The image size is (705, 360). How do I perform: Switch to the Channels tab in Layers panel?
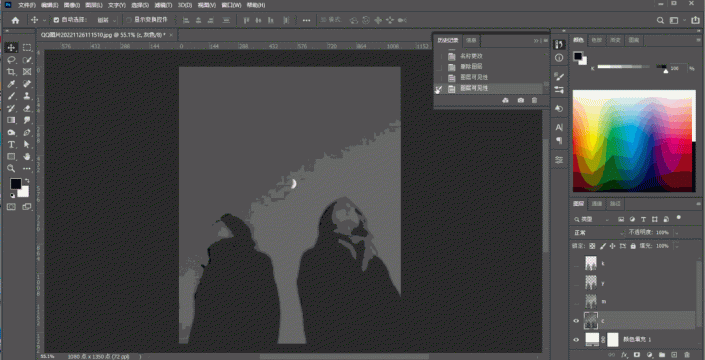597,204
